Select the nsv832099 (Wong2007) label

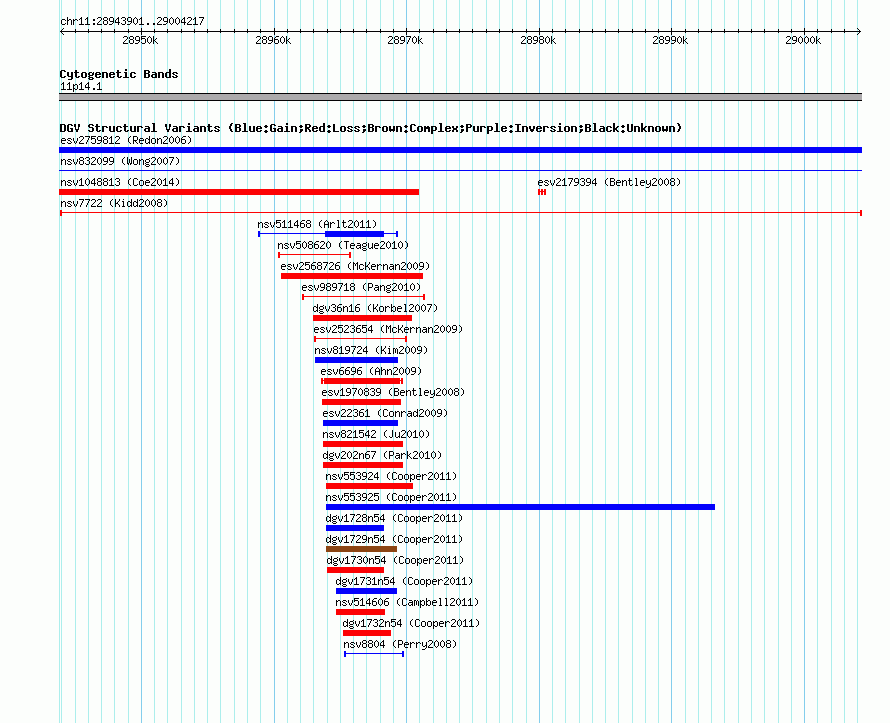pyautogui.click(x=120, y=161)
